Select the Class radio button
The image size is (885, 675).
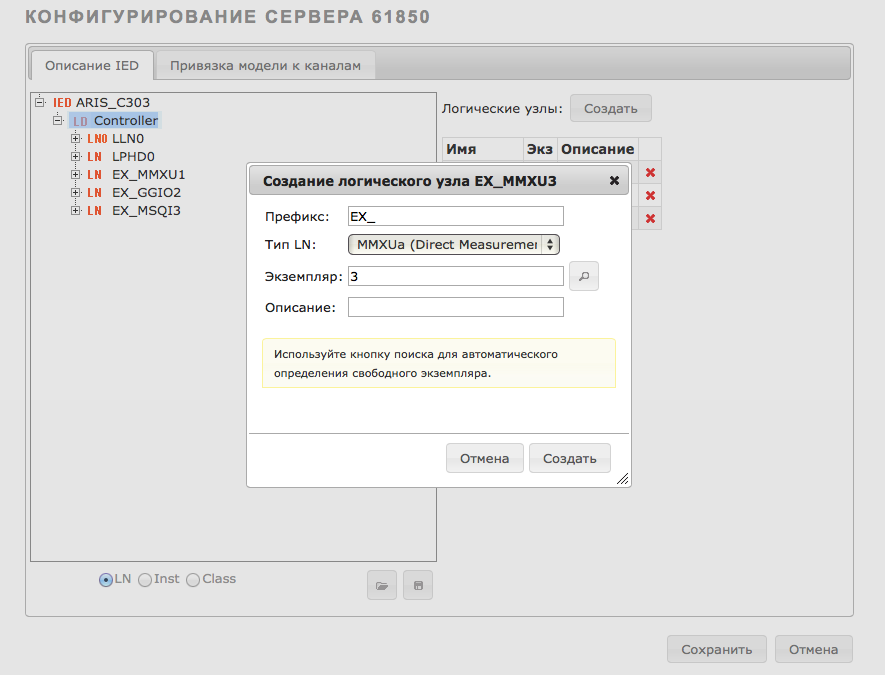pyautogui.click(x=193, y=580)
